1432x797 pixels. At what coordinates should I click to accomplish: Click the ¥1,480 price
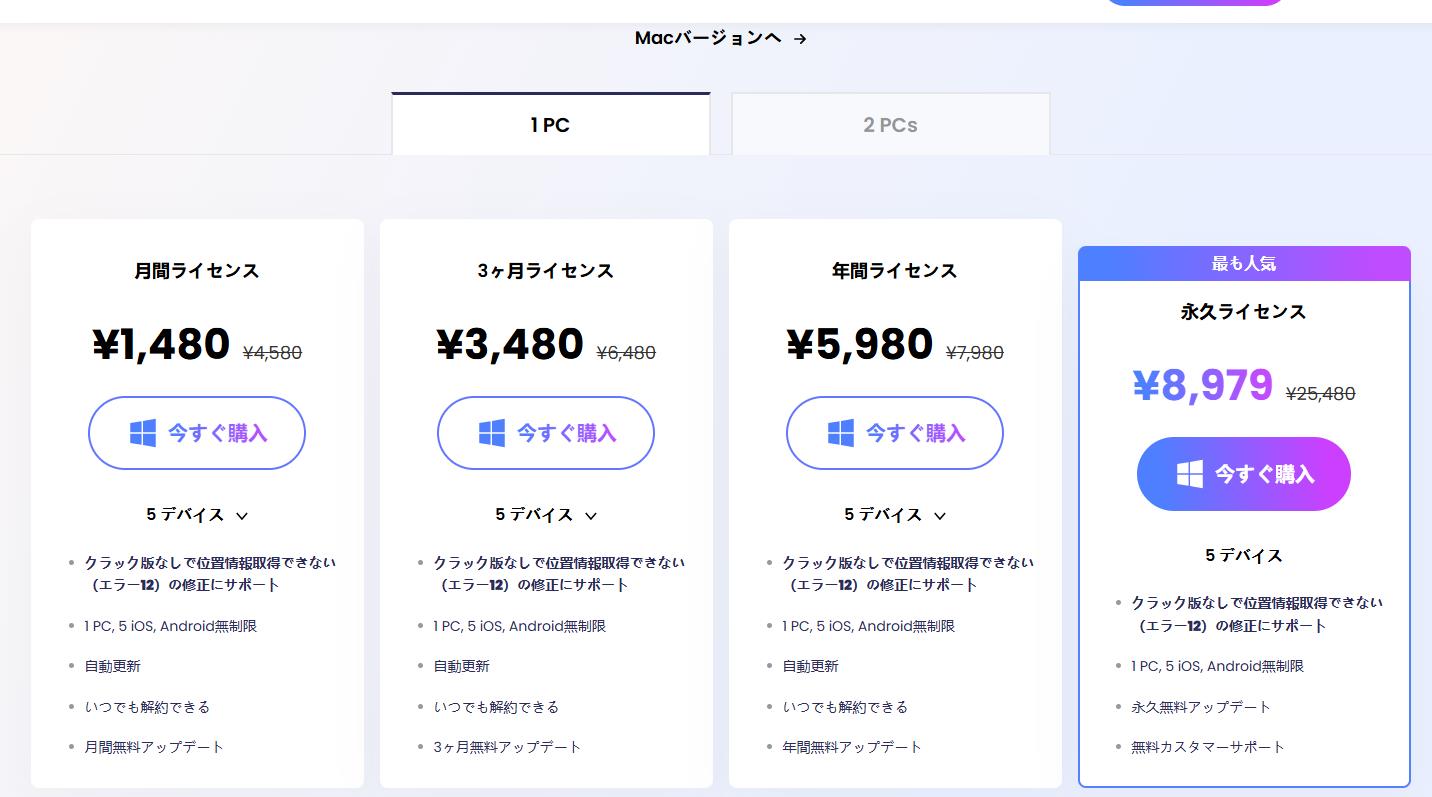tap(161, 344)
